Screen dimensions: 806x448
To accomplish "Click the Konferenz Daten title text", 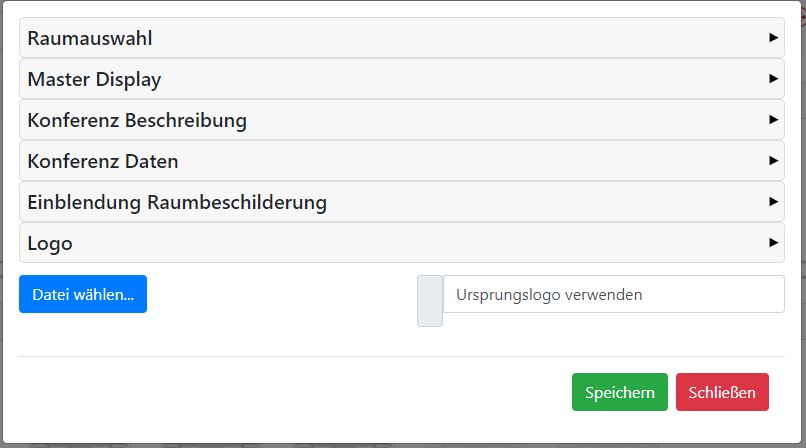I will point(103,162).
